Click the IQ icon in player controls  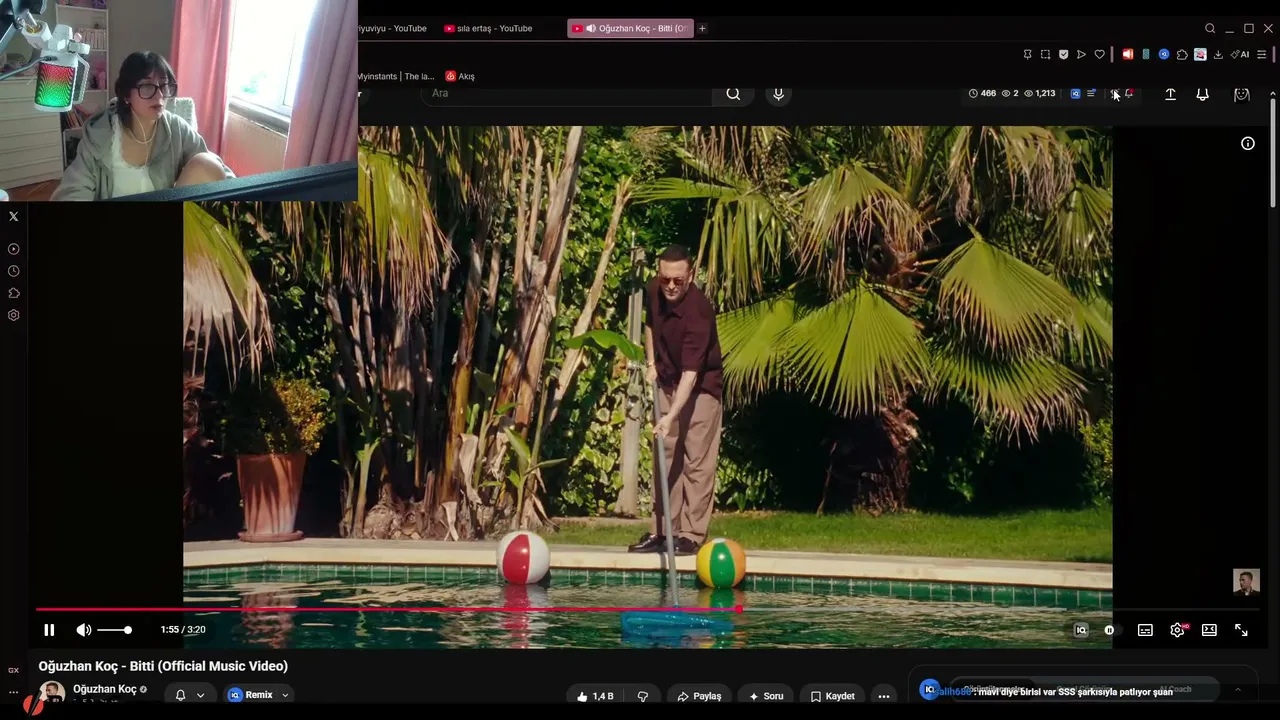pos(1081,630)
